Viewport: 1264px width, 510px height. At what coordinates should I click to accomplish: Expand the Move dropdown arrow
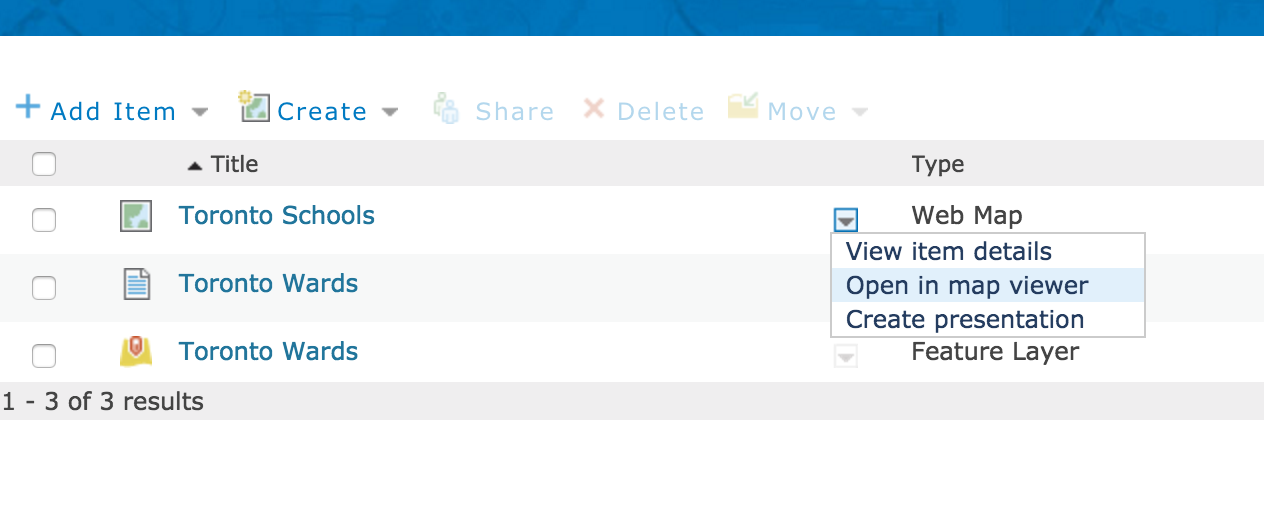click(x=859, y=112)
